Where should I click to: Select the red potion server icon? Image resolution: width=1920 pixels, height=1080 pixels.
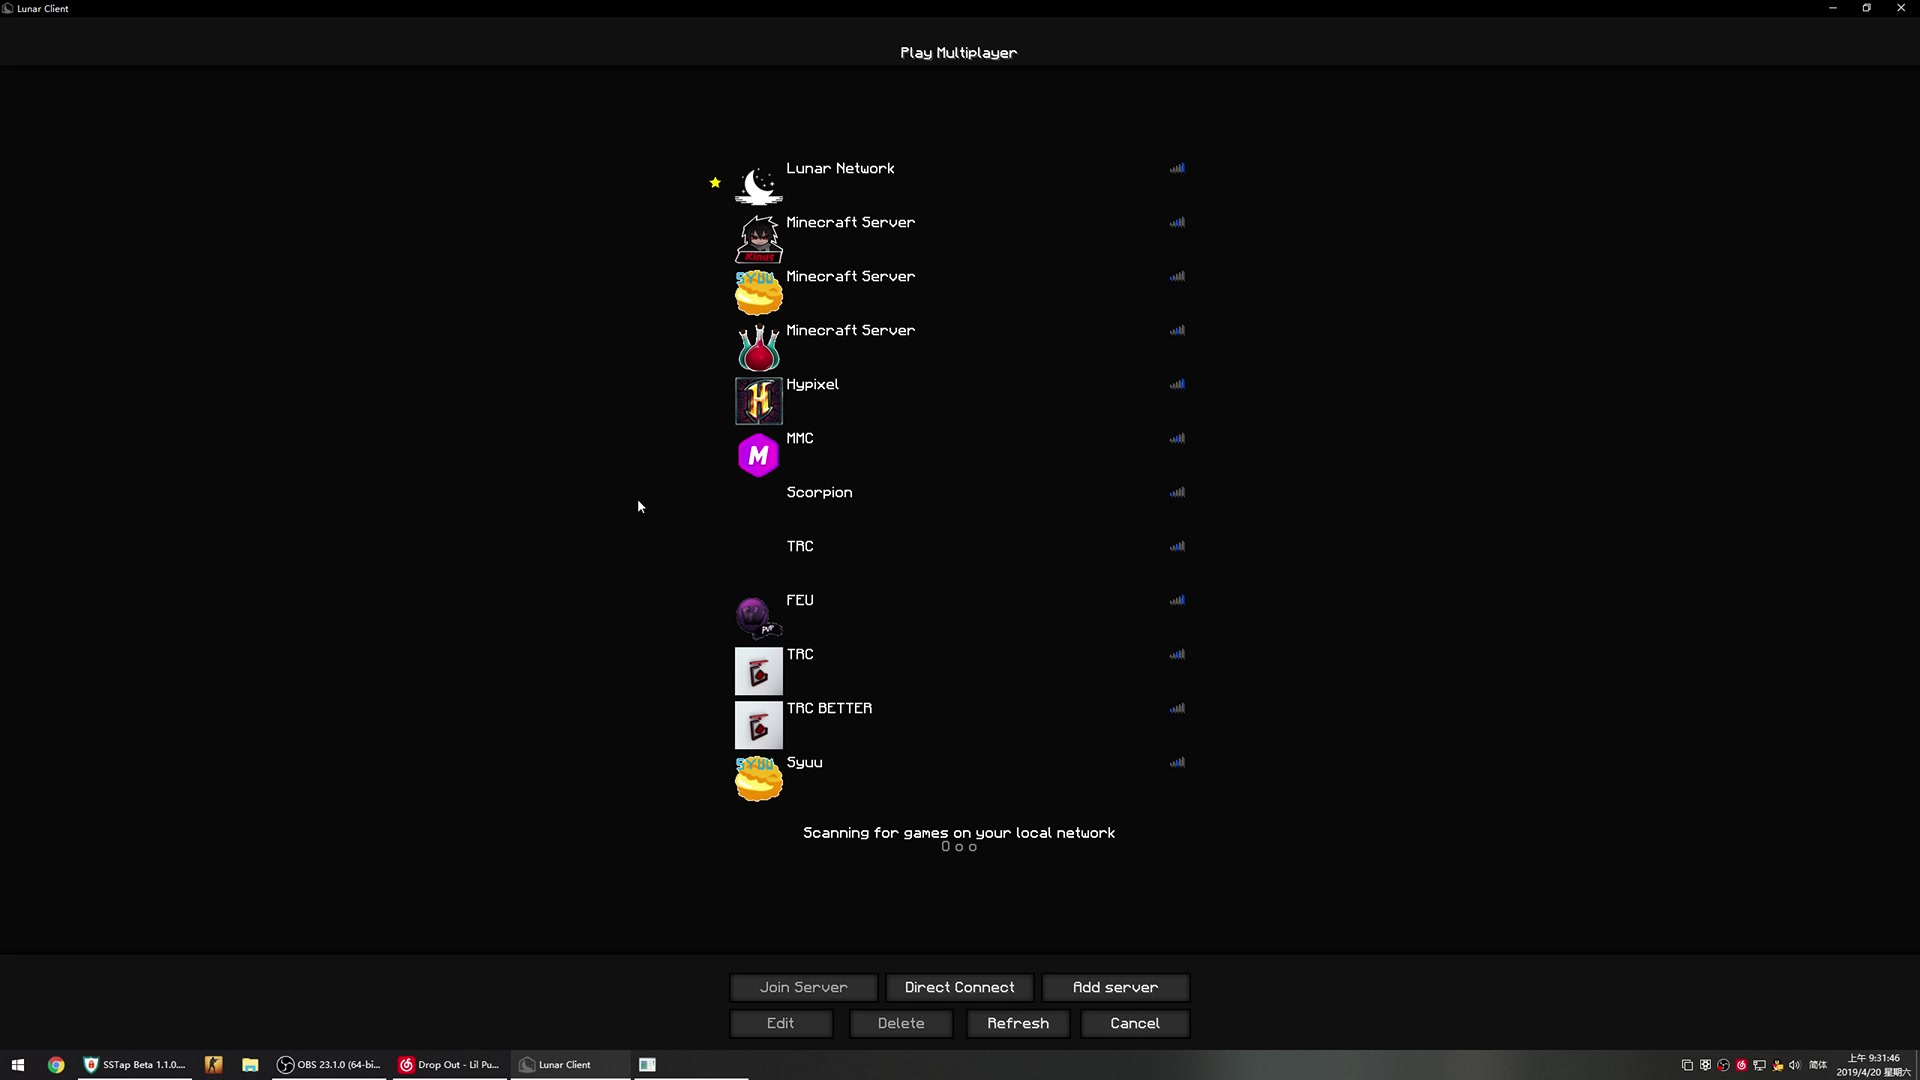pyautogui.click(x=758, y=347)
